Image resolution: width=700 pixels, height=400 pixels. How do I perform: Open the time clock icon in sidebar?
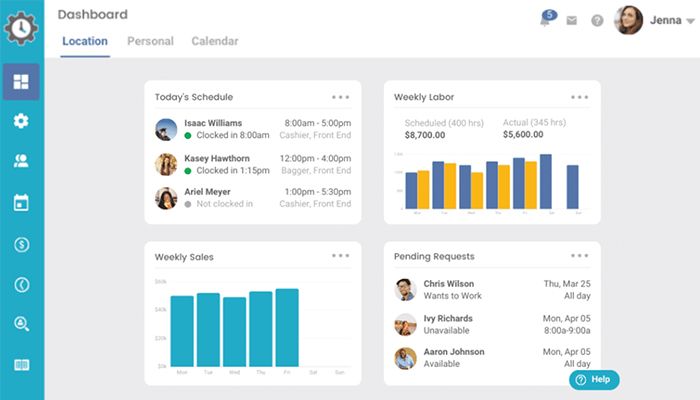21,284
